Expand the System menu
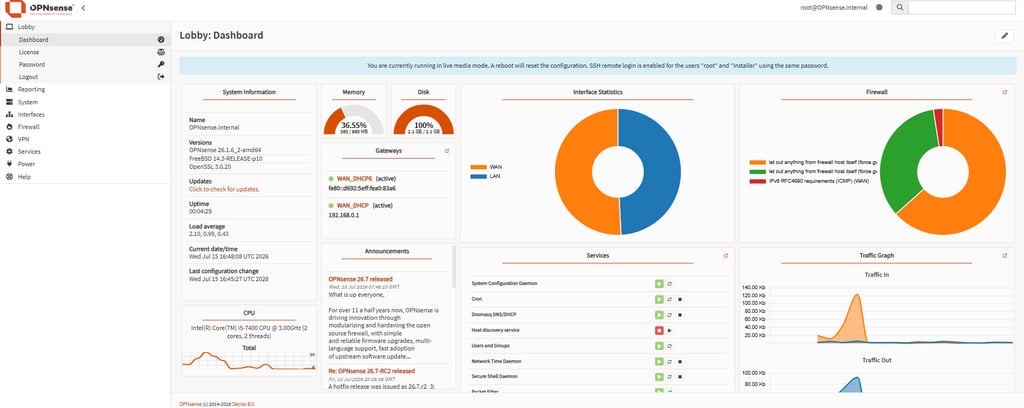 tap(85, 102)
